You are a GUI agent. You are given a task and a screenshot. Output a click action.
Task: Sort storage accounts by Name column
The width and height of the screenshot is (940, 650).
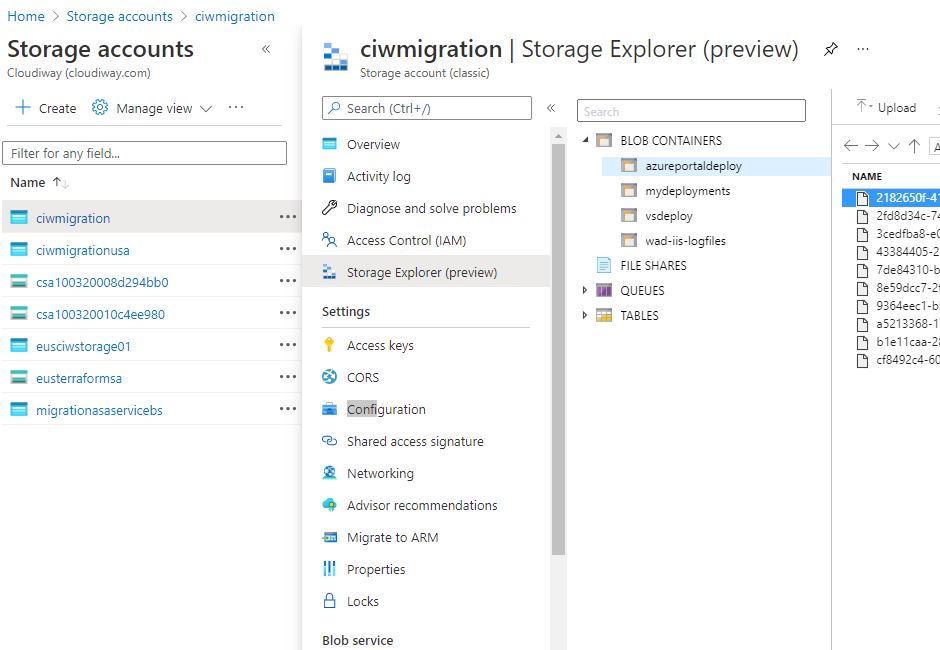pos(39,182)
